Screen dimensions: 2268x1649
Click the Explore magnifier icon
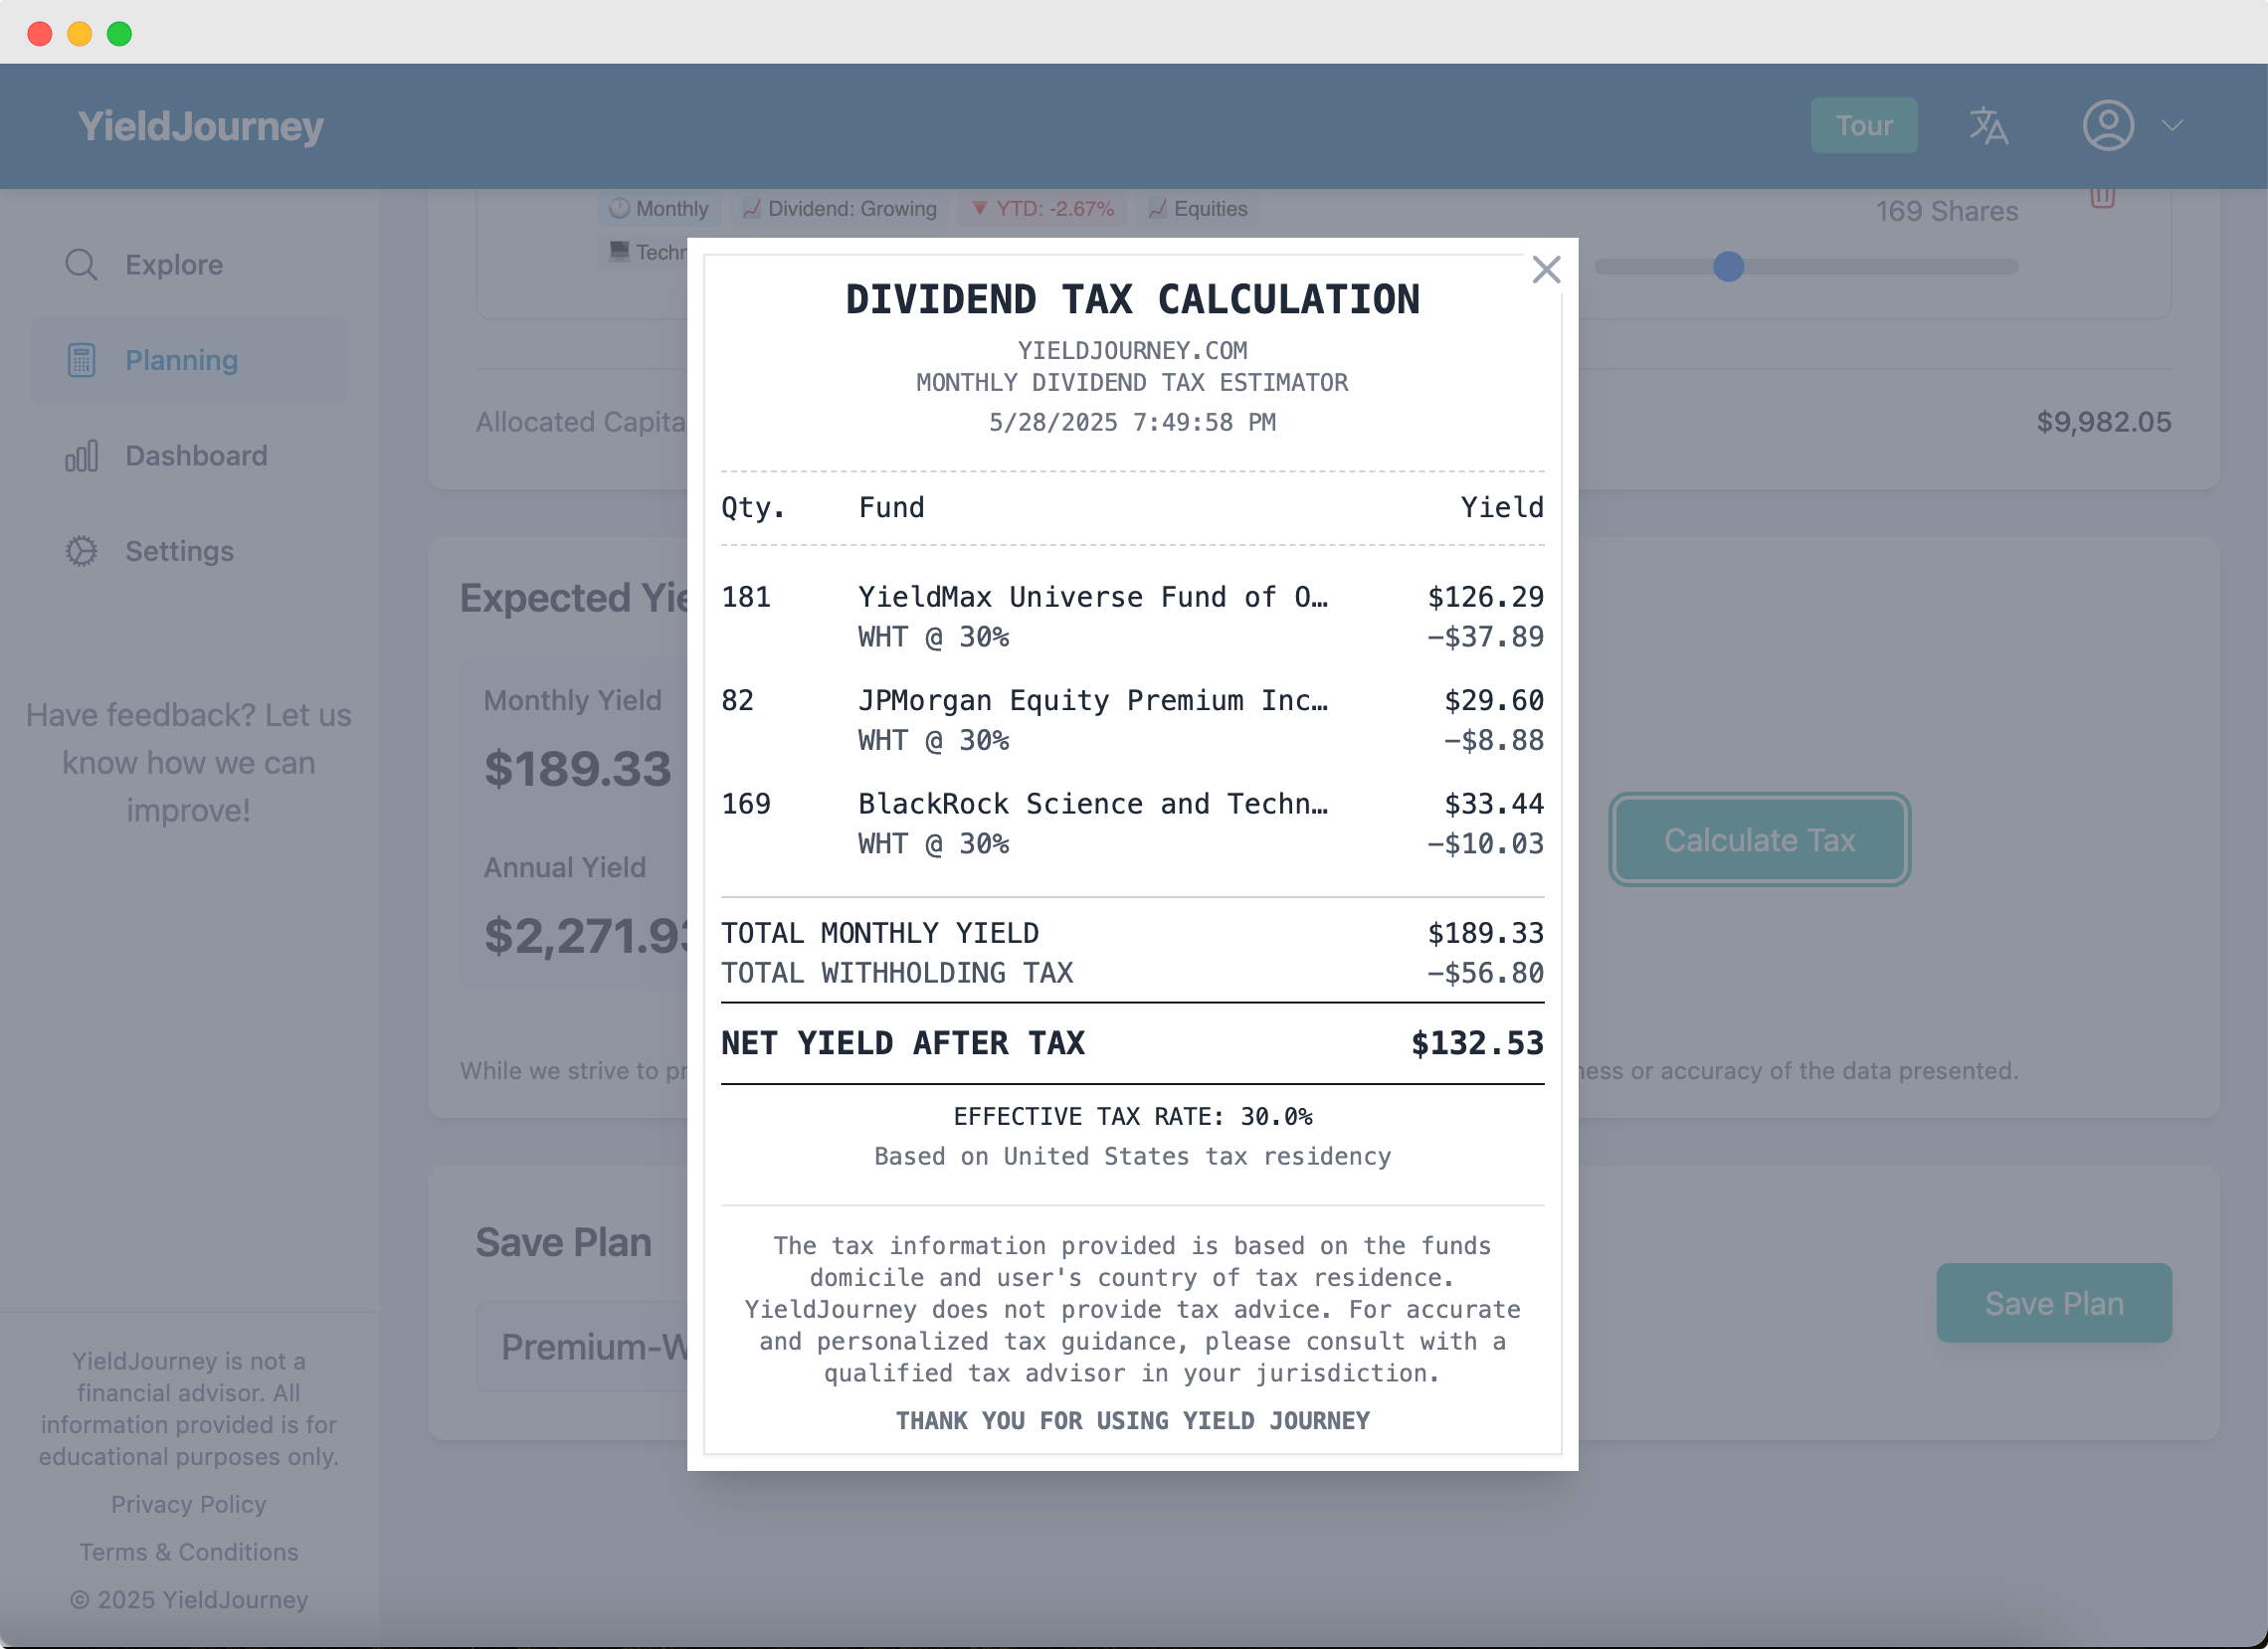pos(81,264)
